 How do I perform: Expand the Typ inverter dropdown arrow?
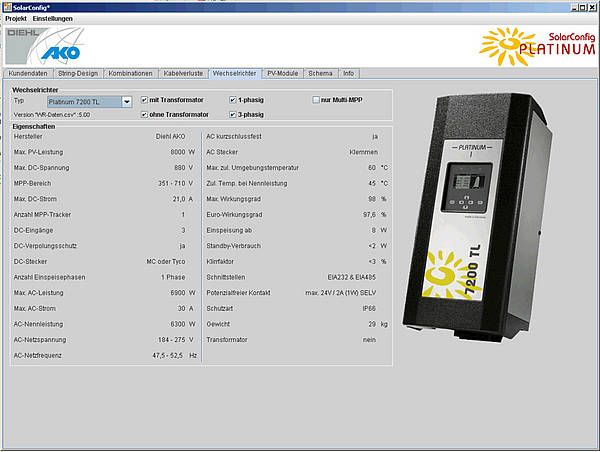[x=127, y=102]
